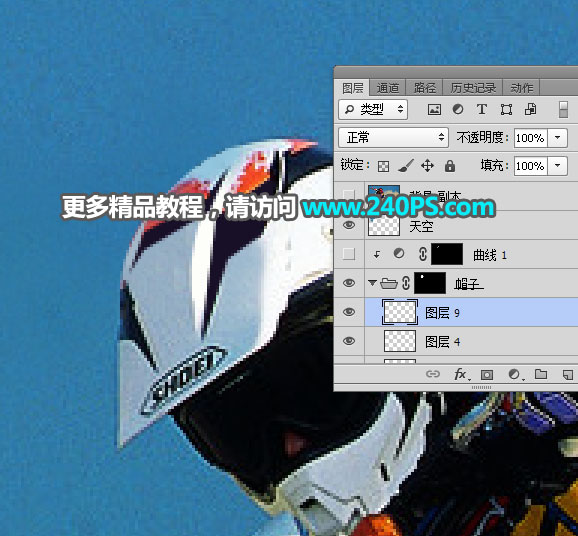Viewport: 578px width, 536px height.
Task: Toggle the layer filtering switch
Action: click(563, 110)
